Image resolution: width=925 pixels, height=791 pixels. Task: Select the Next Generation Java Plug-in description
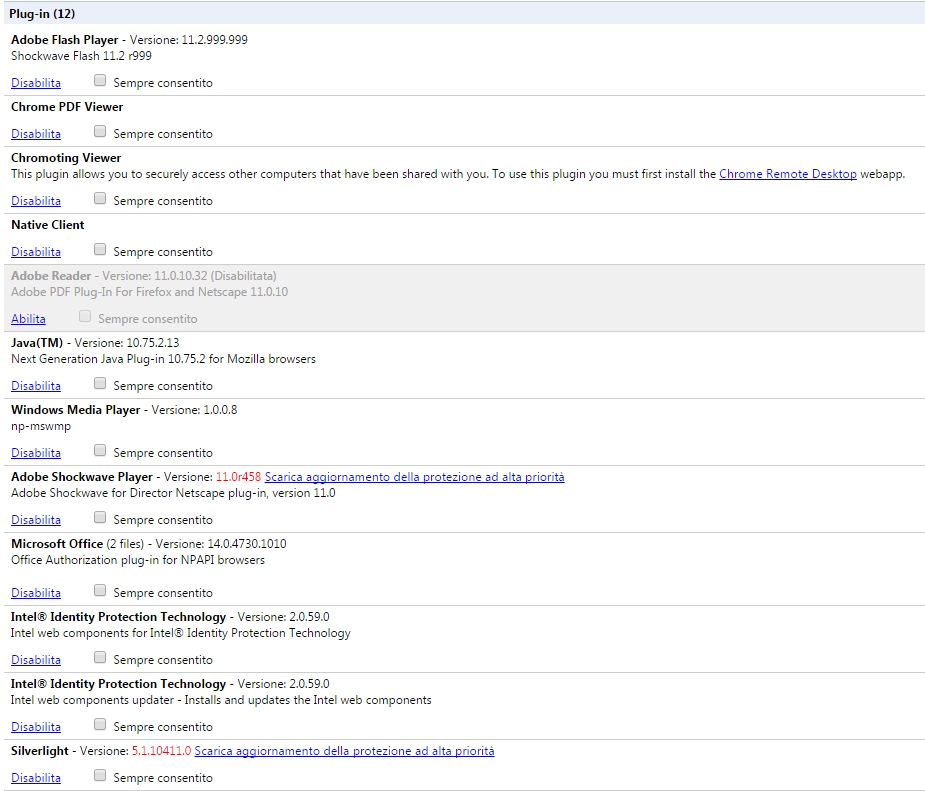(x=163, y=359)
